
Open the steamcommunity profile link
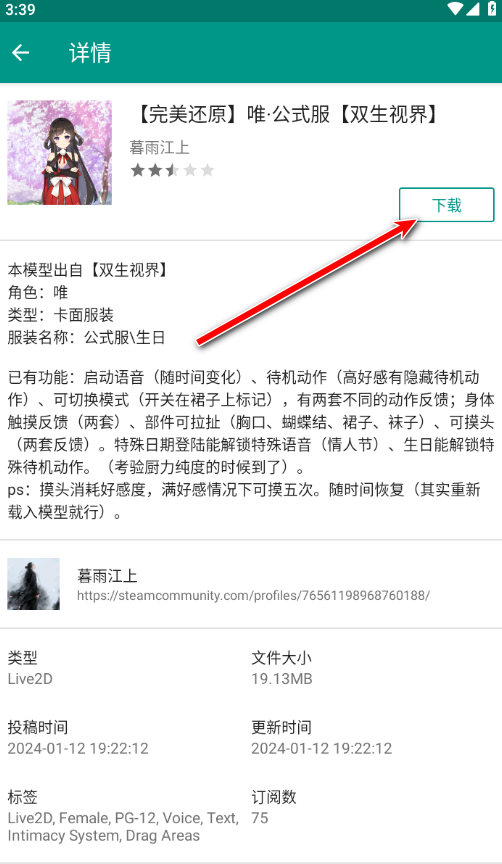[253, 596]
